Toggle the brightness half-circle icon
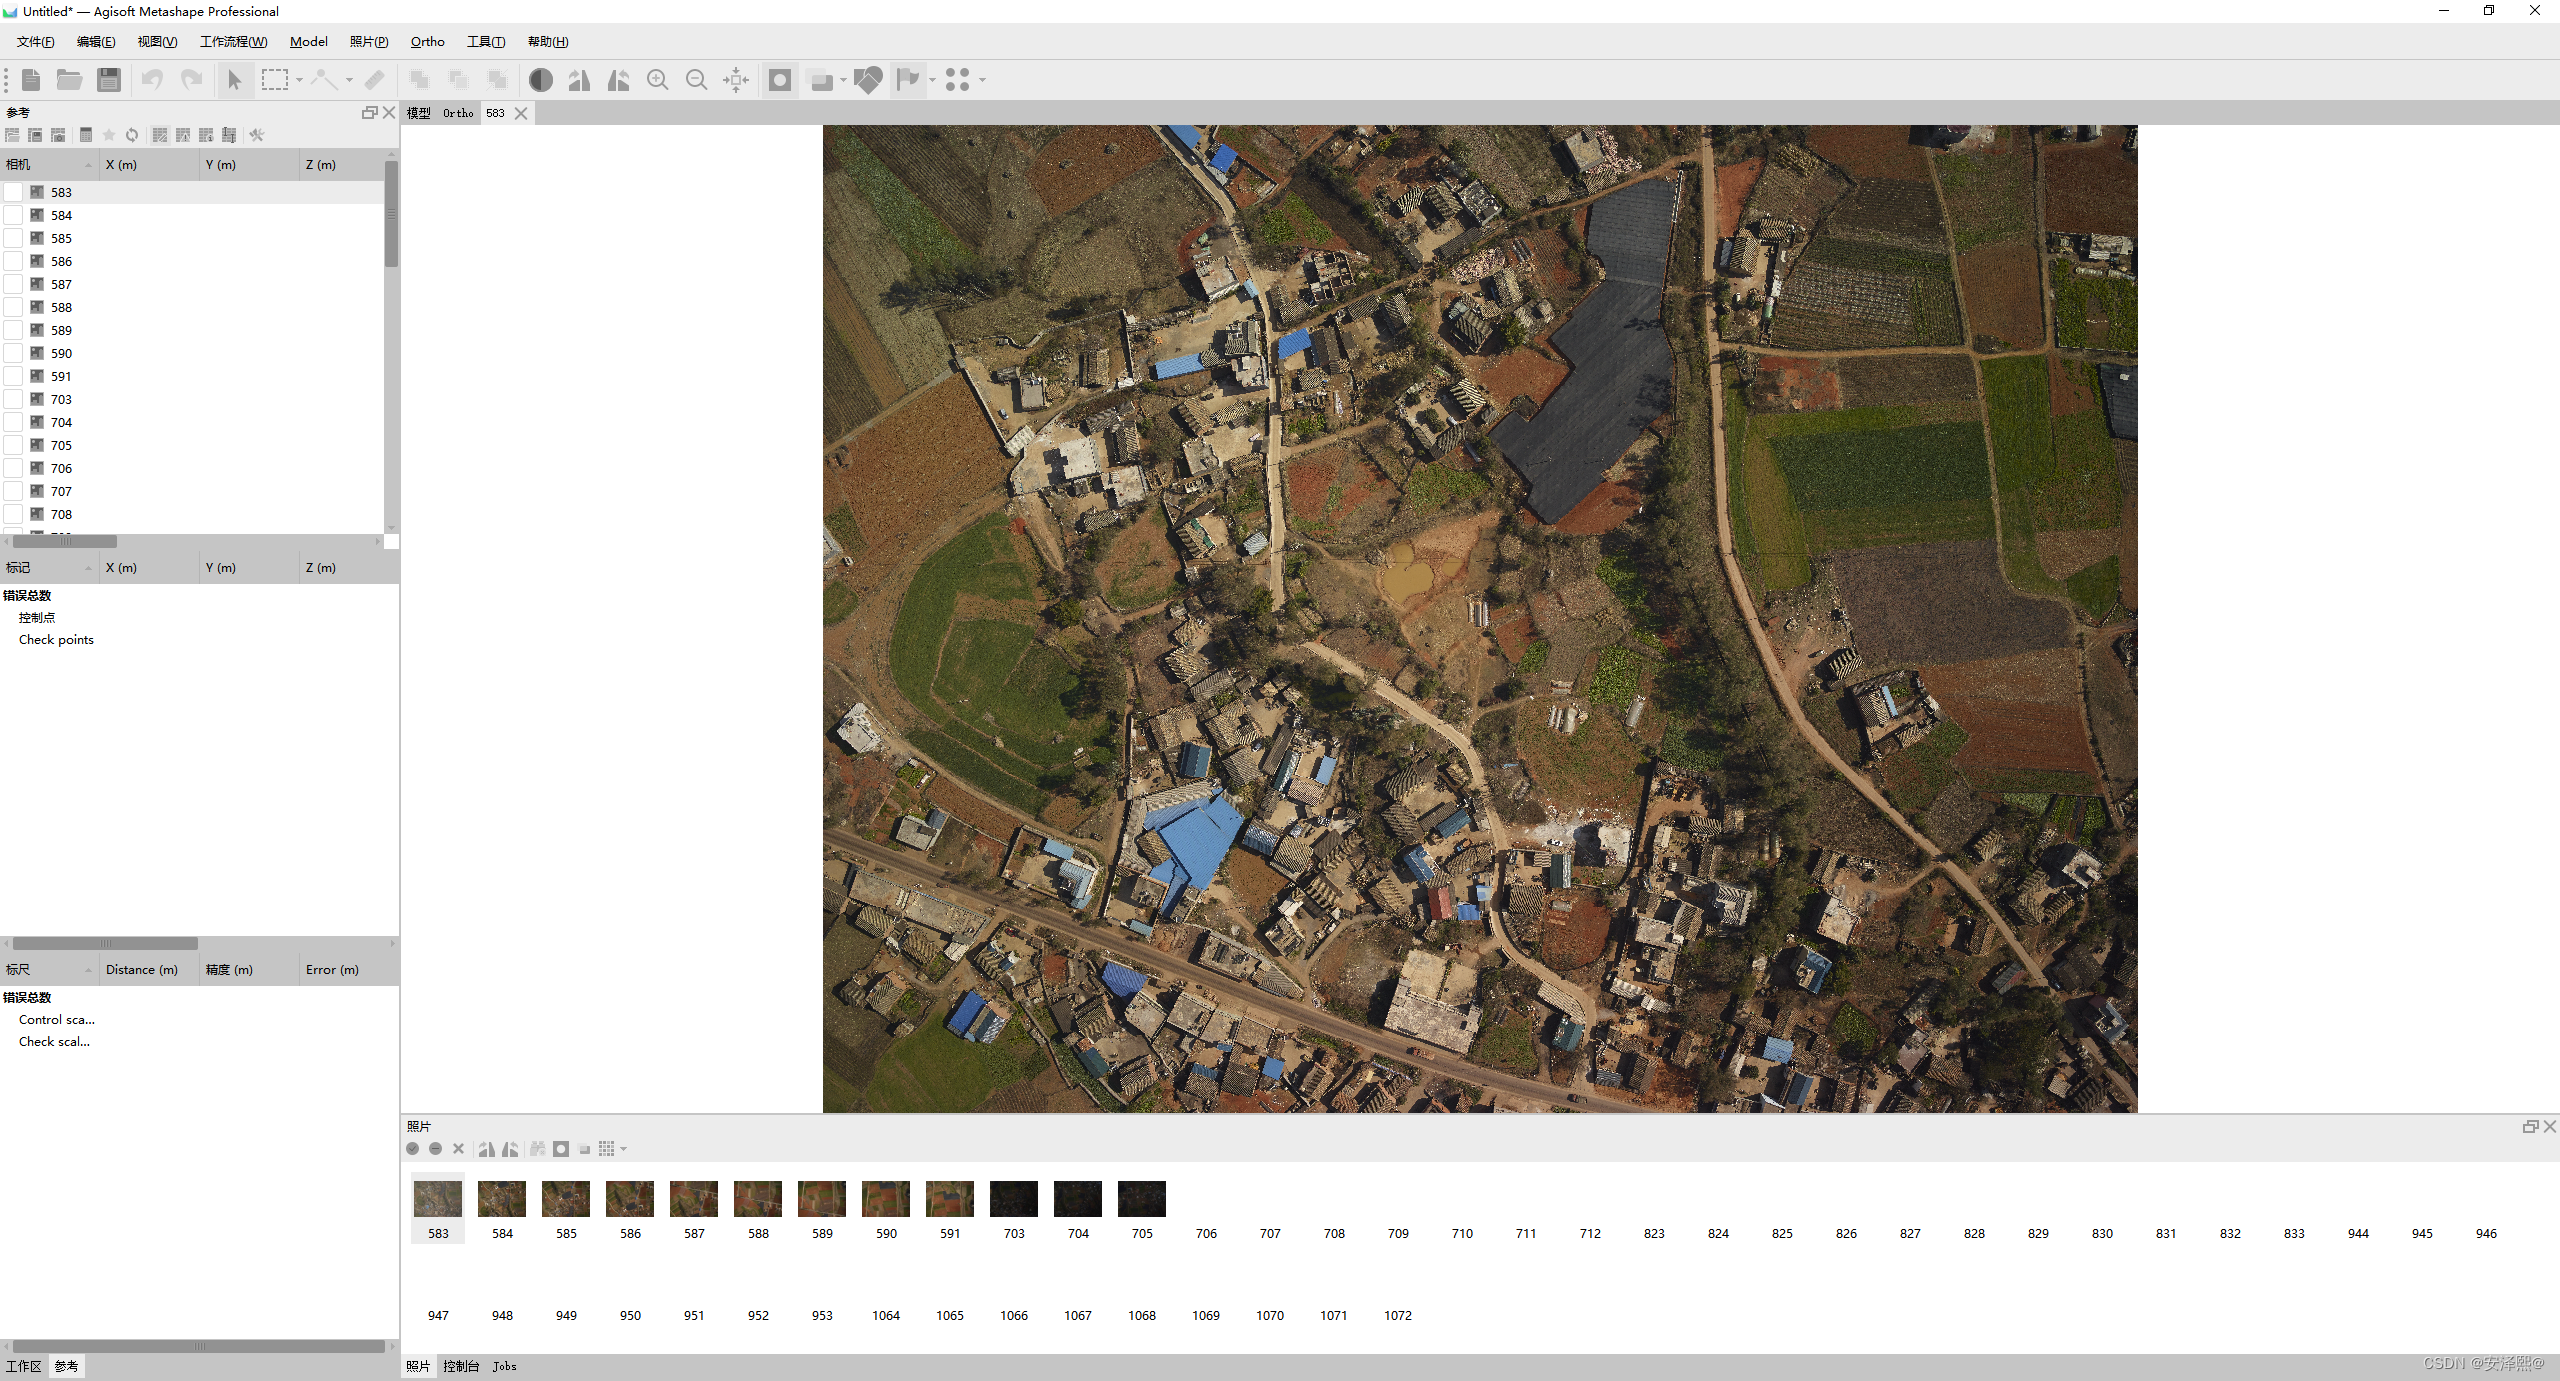2560x1381 pixels. [x=541, y=80]
